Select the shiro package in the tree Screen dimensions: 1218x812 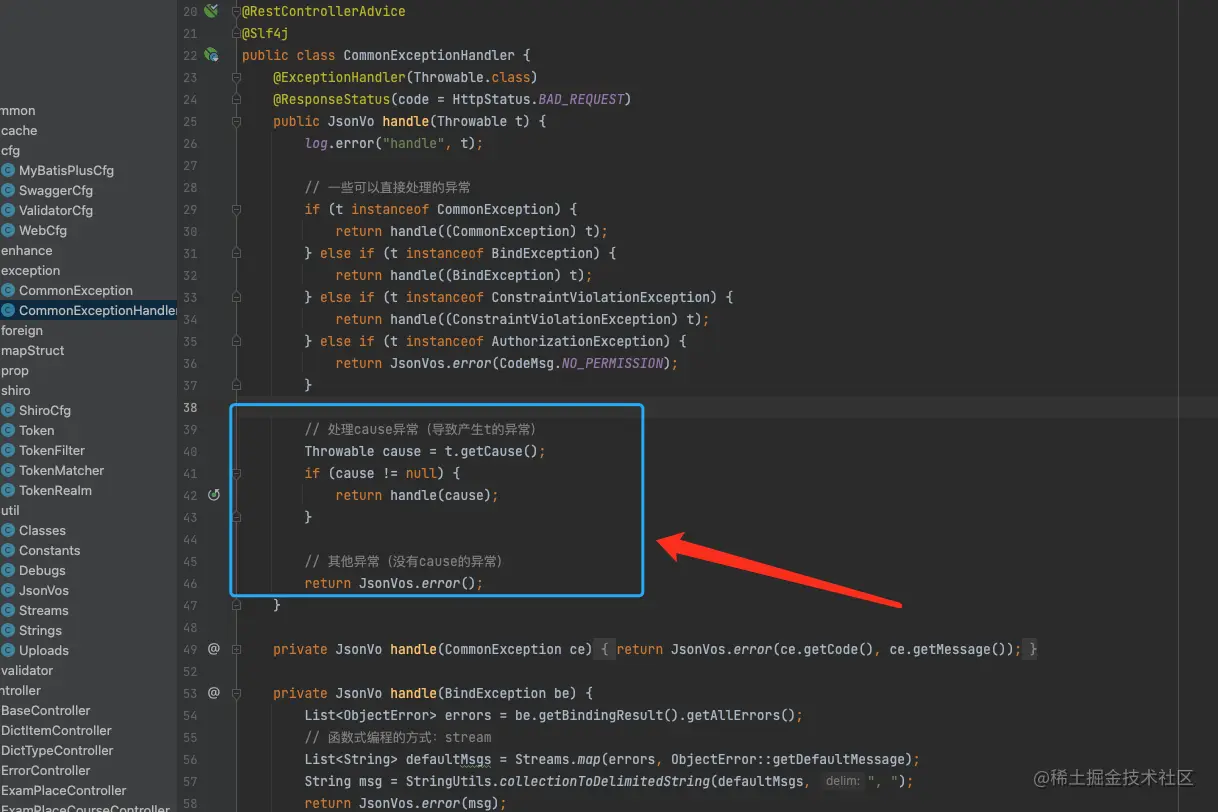pos(16,390)
